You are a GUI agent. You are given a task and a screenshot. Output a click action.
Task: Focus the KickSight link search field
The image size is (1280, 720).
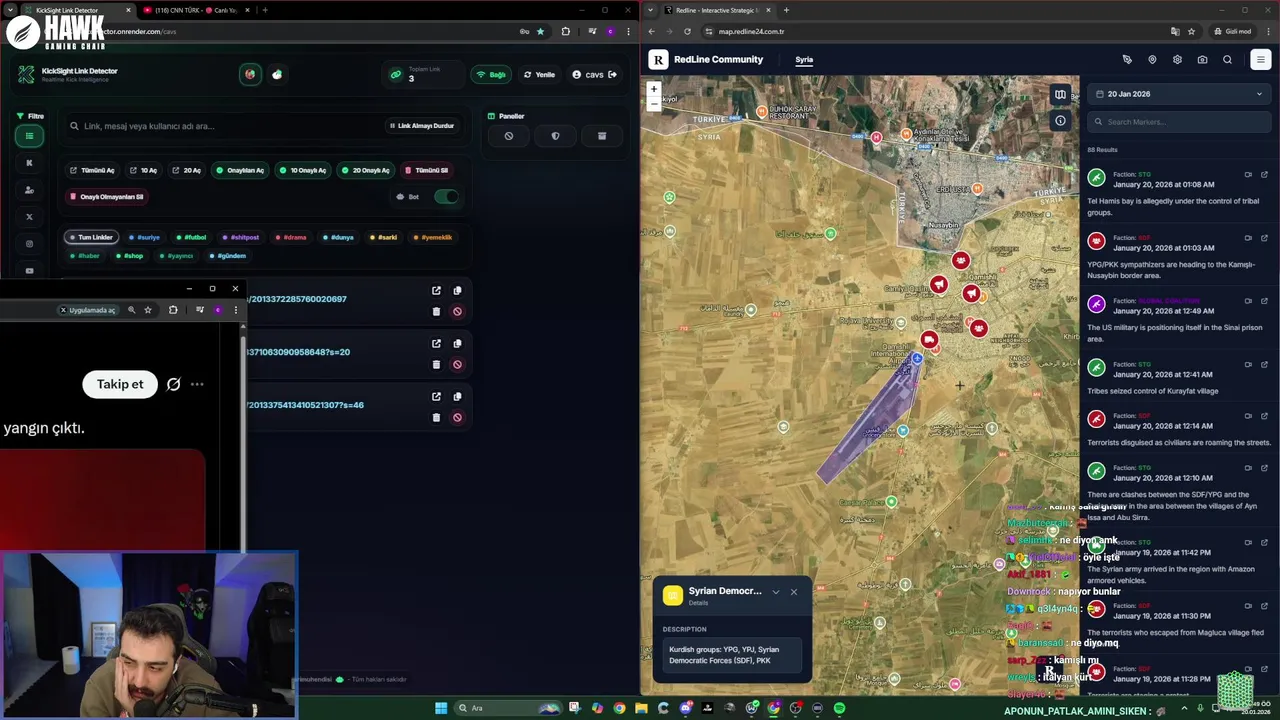225,126
